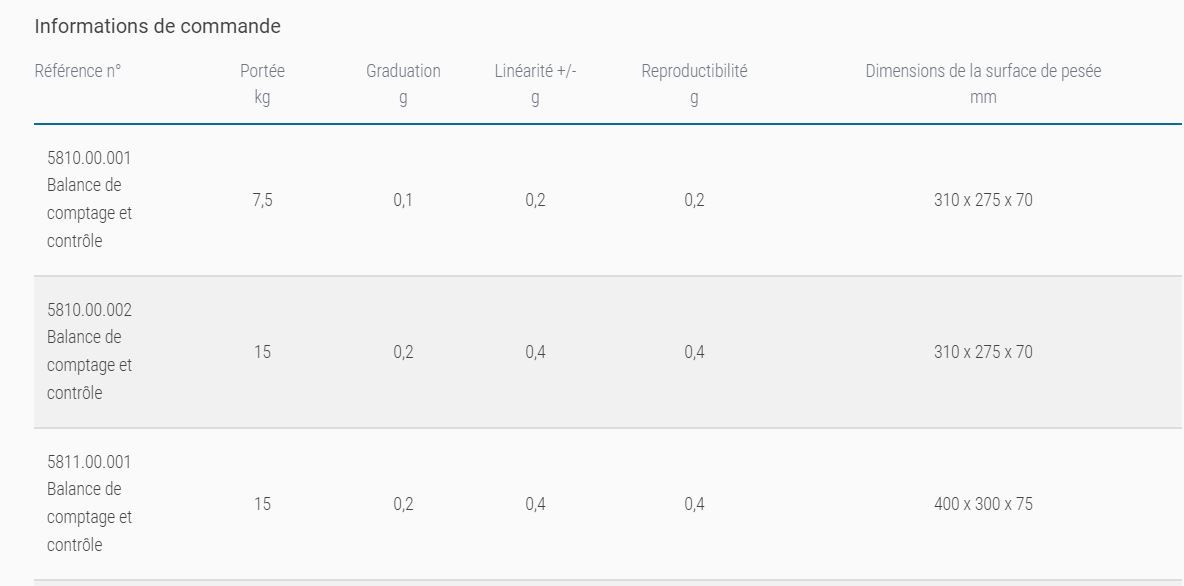Click graduation 0,2 in the 5811.00.001 row
This screenshot has height=586, width=1184.
(403, 504)
